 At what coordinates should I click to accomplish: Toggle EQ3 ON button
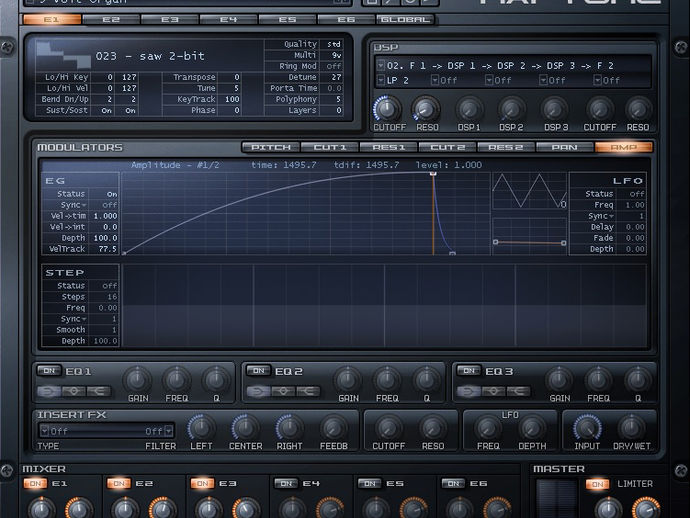(x=469, y=371)
